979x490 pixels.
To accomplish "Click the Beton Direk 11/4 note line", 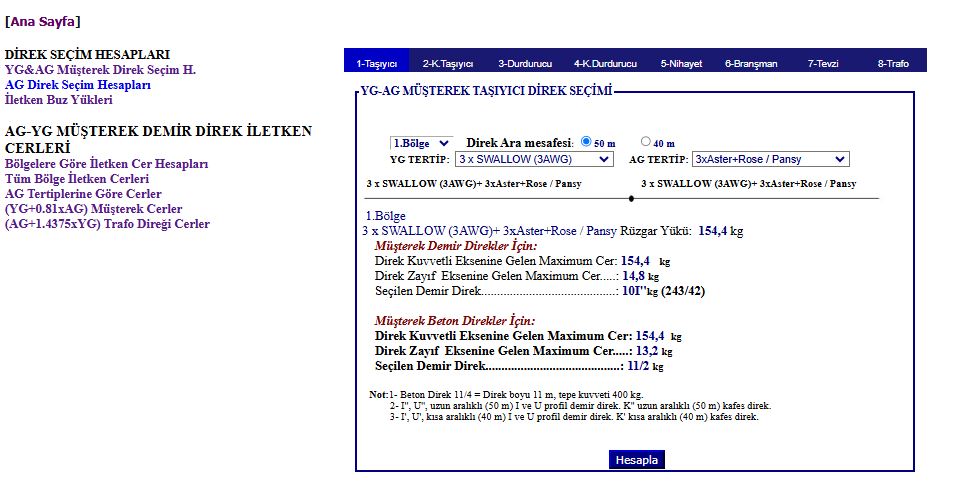I will point(516,395).
